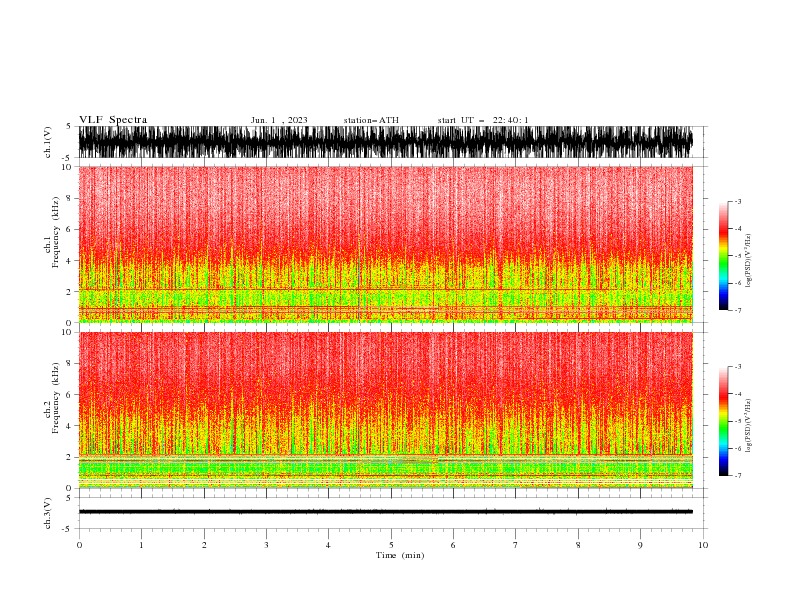Viewport: 792px width, 612px height.
Task: Click the time axis tick label '0'
Action: pos(79,545)
